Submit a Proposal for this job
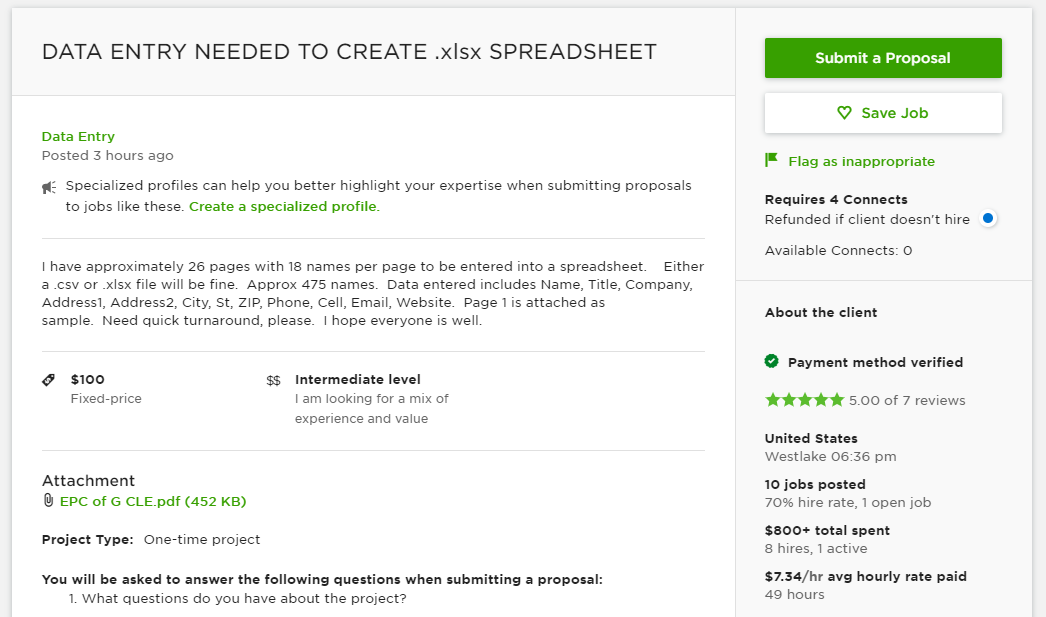The height and width of the screenshot is (617, 1046). coord(883,58)
